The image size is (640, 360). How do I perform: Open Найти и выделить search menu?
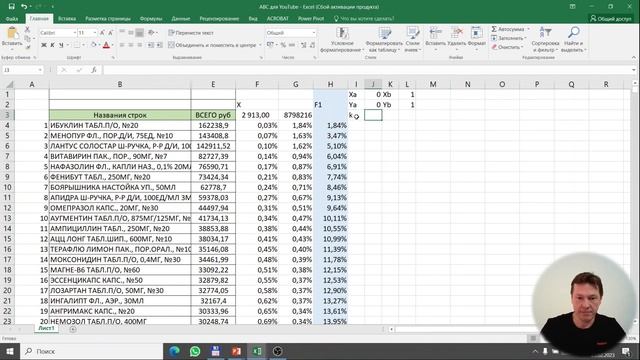pyautogui.click(x=573, y=39)
